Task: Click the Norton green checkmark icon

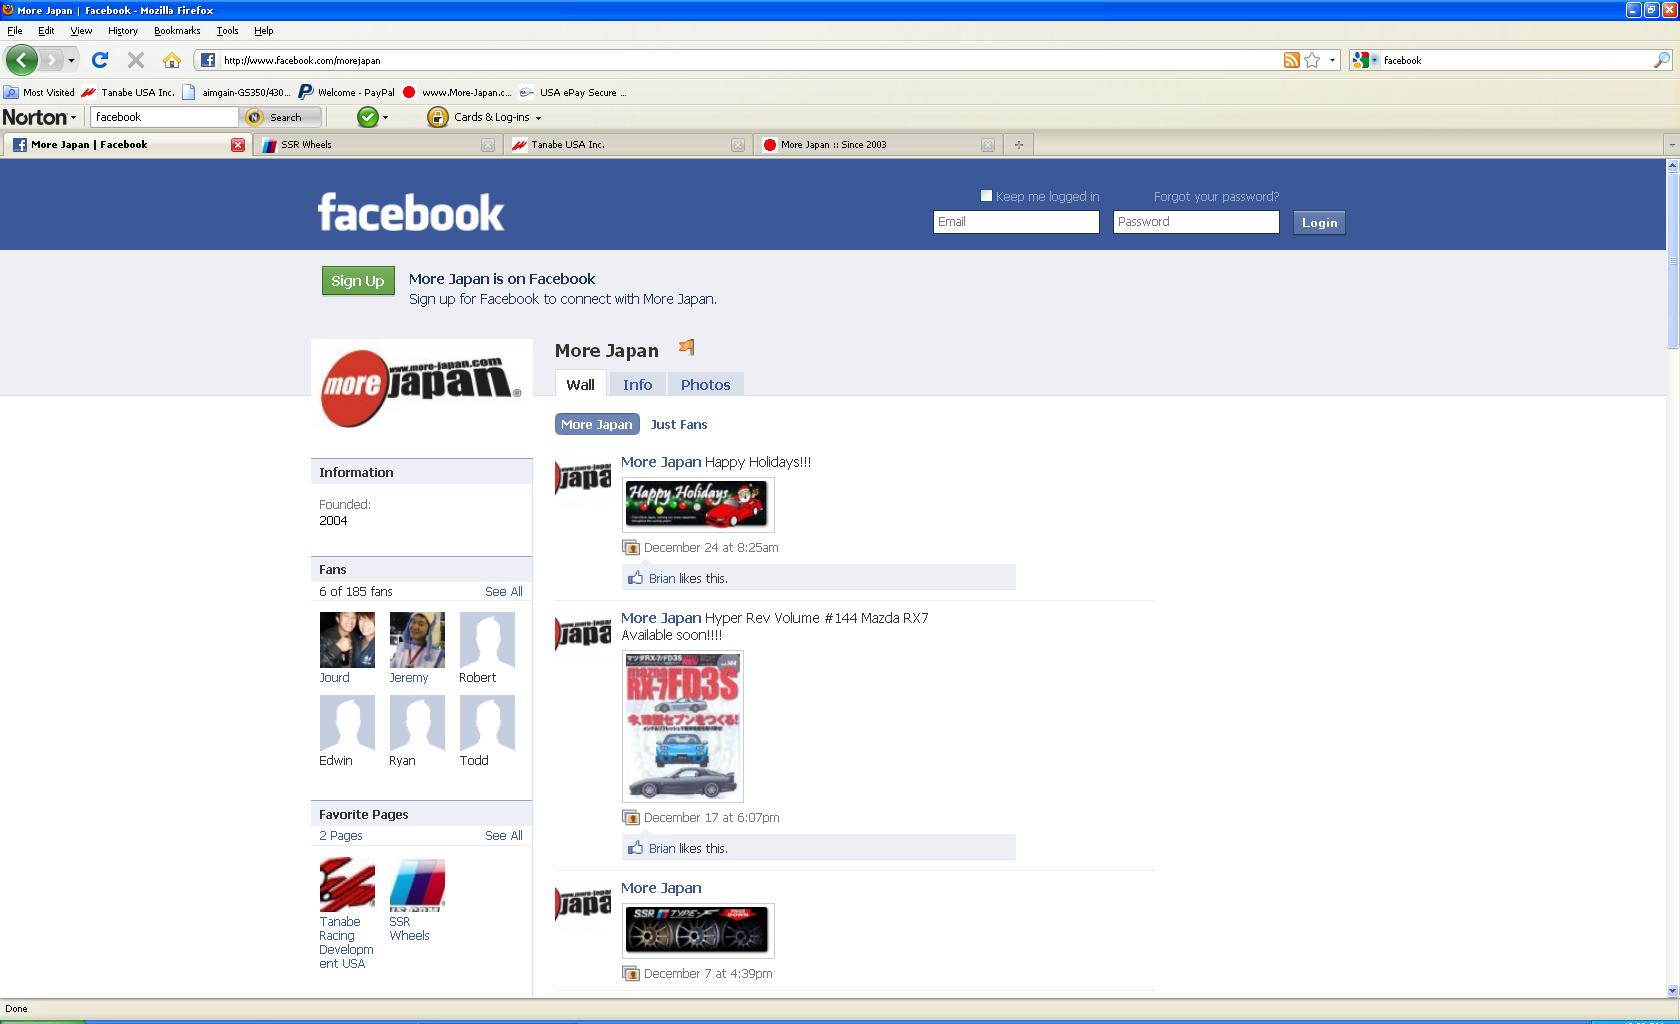Action: tap(368, 117)
